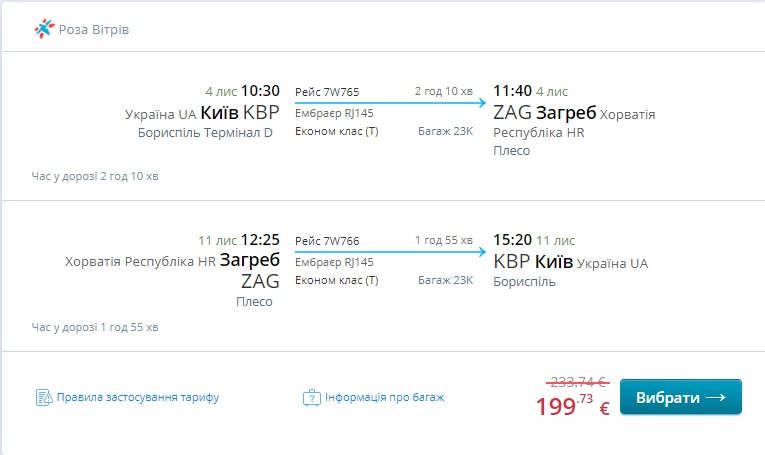The width and height of the screenshot is (765, 455).
Task: Click the 10:30 departure time
Action: click(260, 90)
